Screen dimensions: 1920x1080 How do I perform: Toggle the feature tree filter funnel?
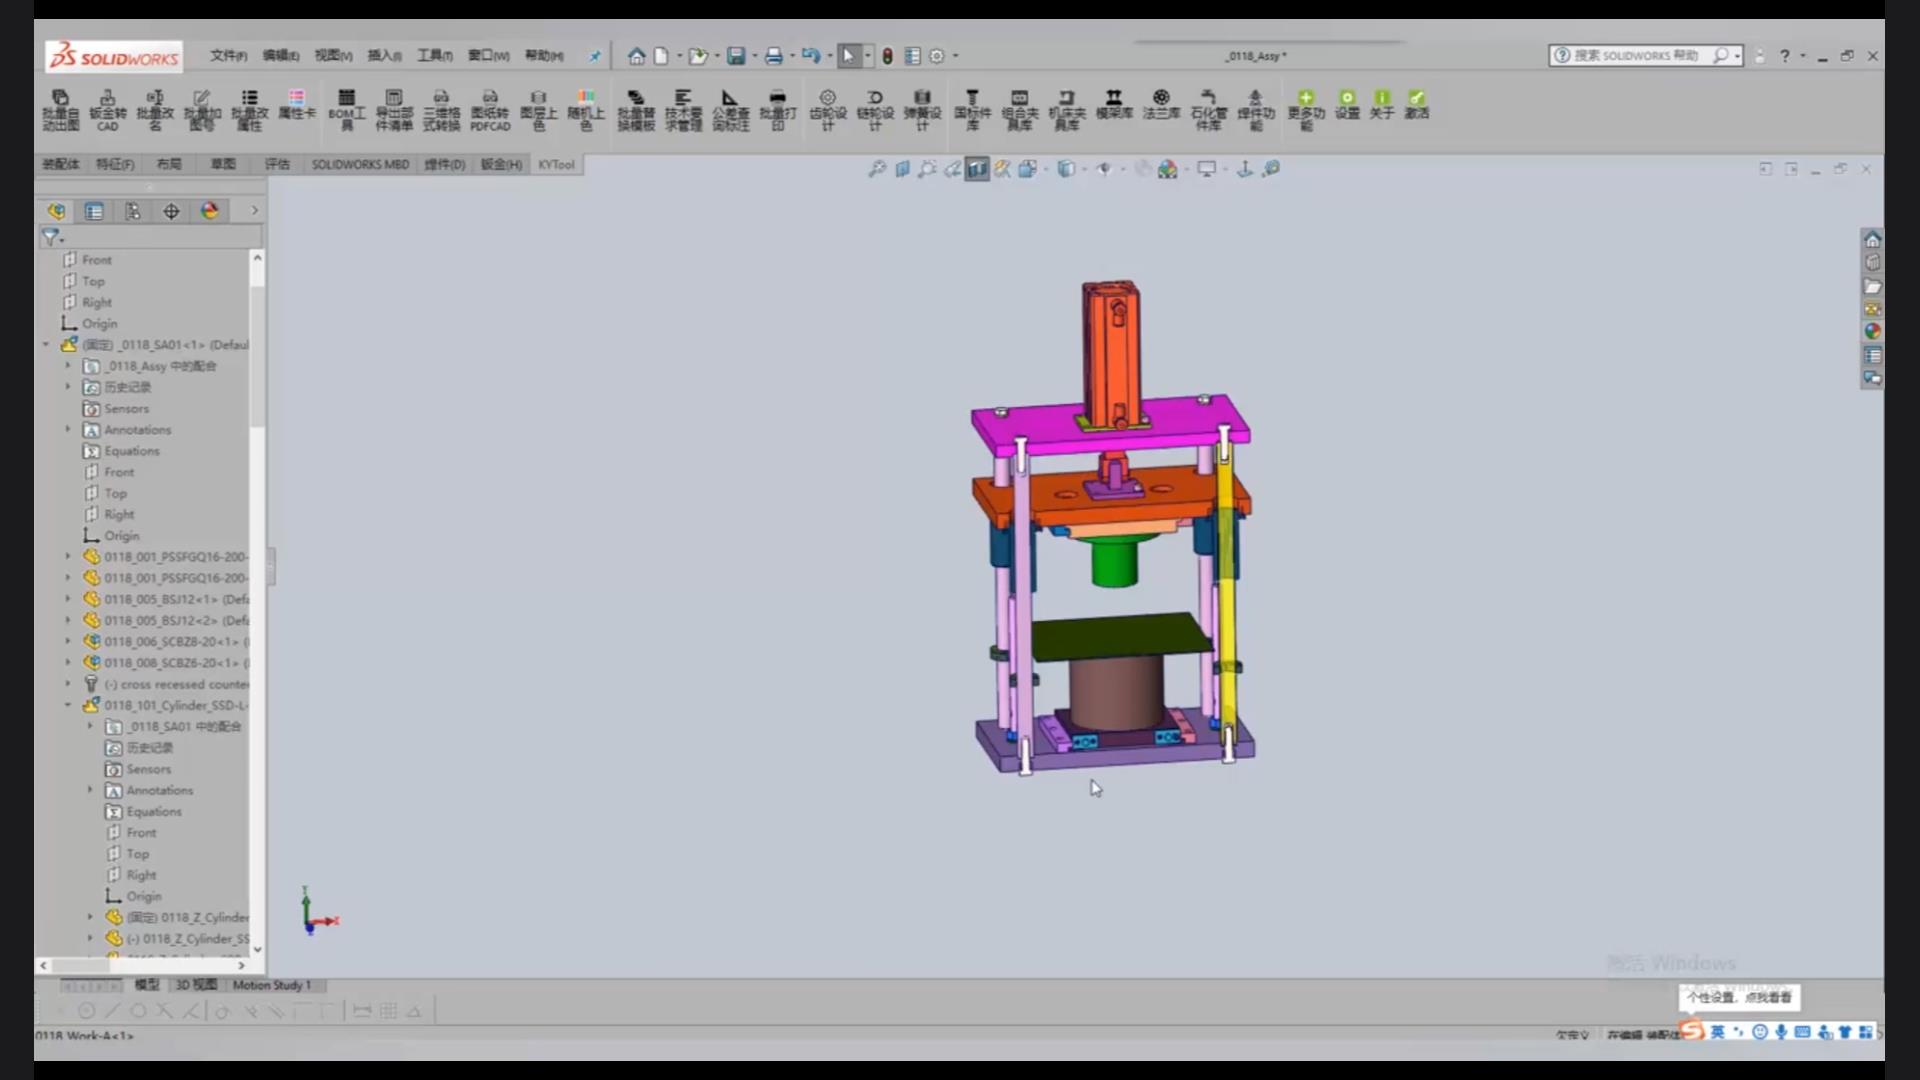click(x=51, y=237)
